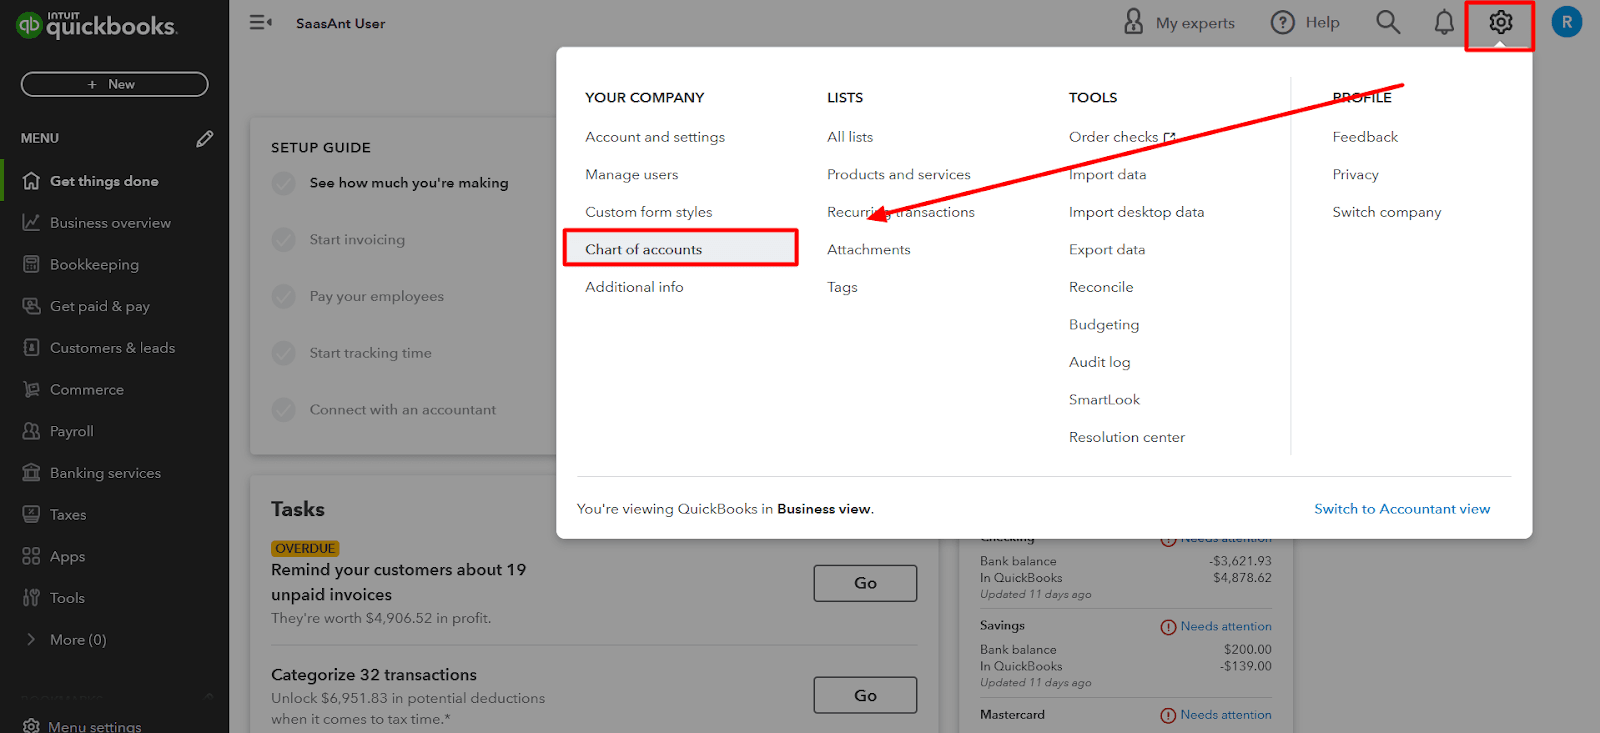Open Tags list
Image resolution: width=1600 pixels, height=733 pixels.
[x=842, y=287]
